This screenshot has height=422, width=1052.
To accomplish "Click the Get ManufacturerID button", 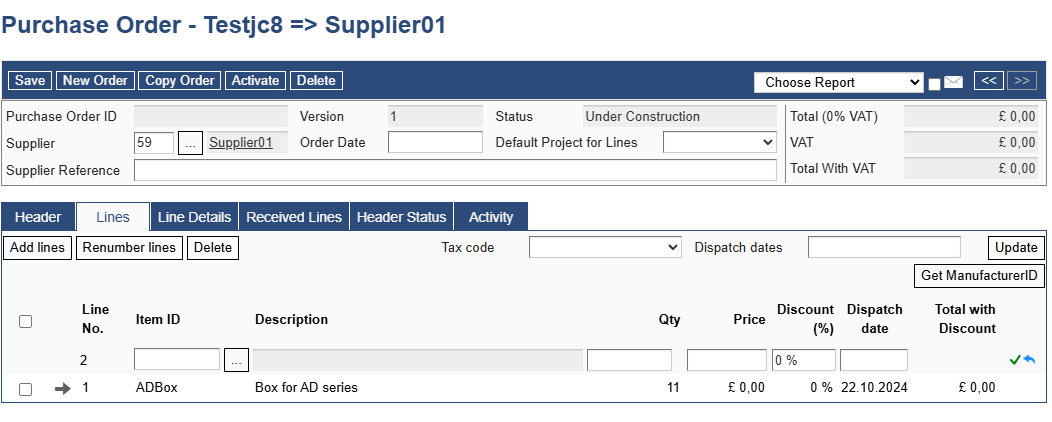I will coord(980,276).
